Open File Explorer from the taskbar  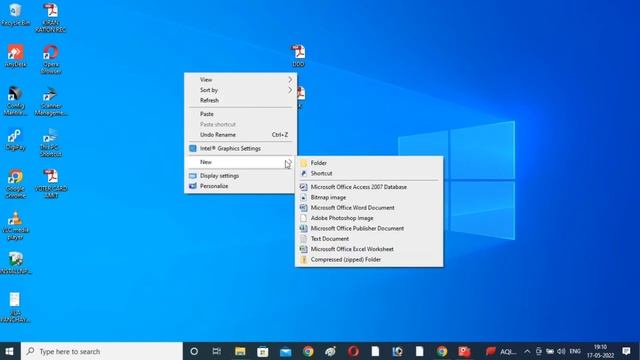240,351
